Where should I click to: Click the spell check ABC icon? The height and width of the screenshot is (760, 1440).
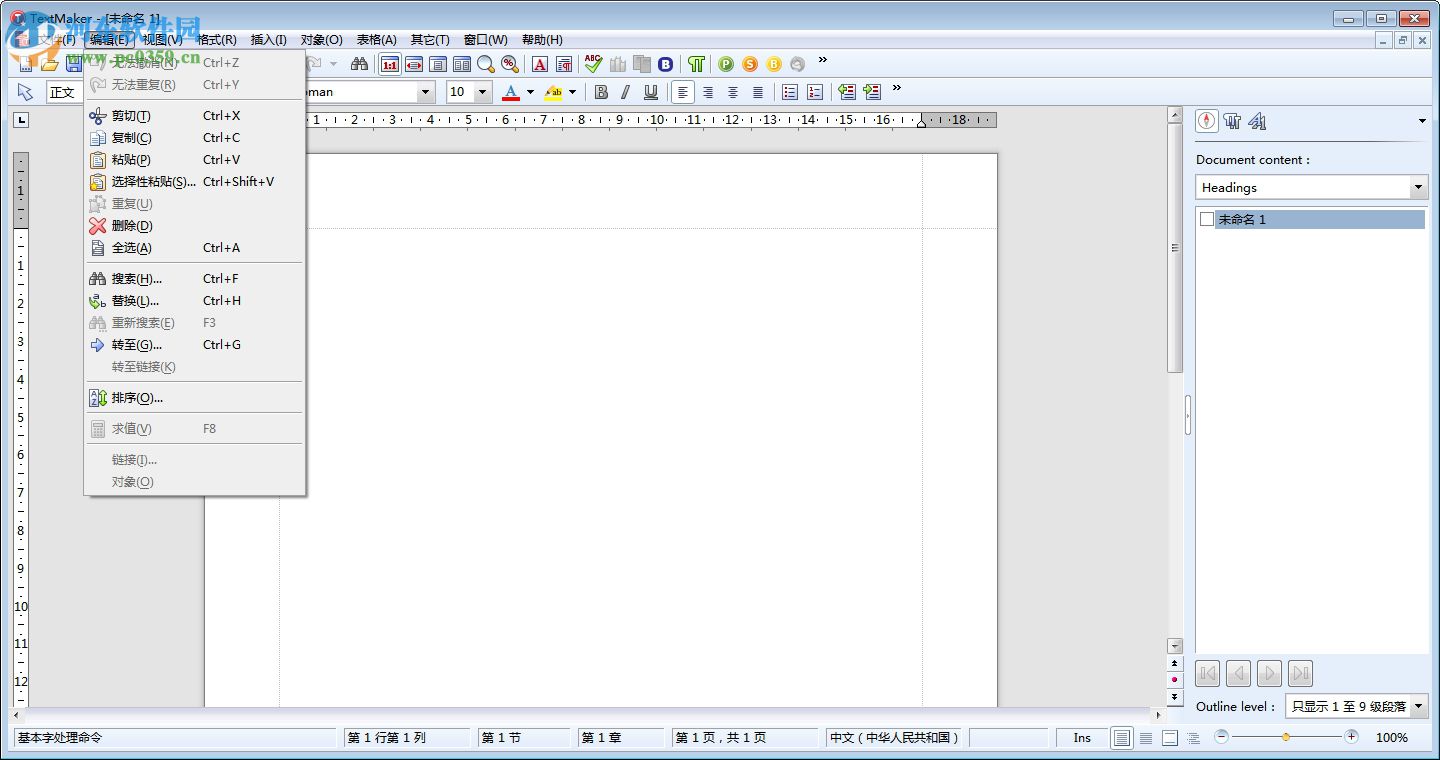click(x=593, y=64)
